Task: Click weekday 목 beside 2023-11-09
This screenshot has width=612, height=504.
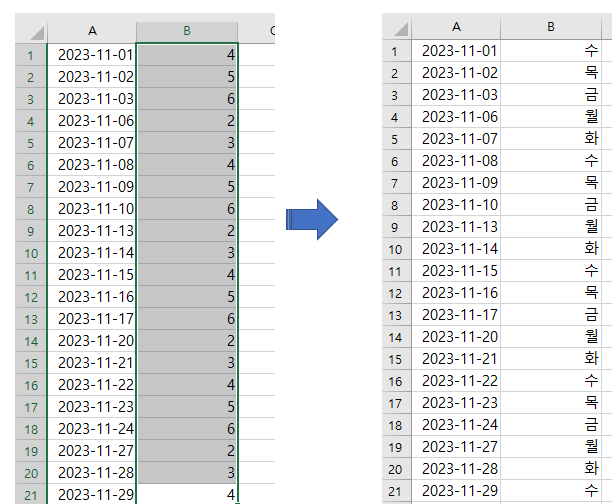Action: point(551,183)
